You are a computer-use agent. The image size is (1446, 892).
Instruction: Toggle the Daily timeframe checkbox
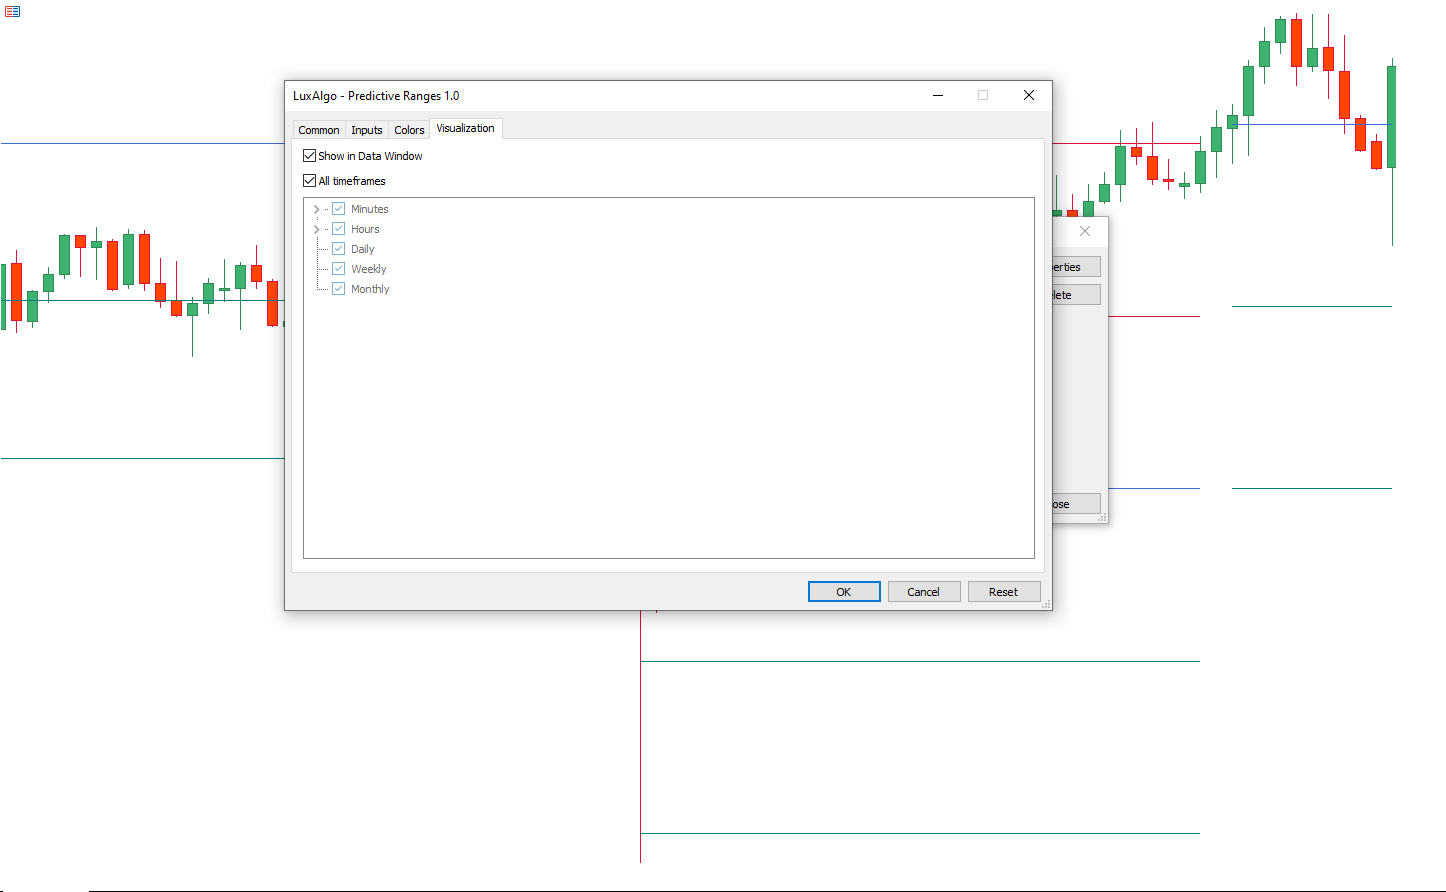[339, 249]
